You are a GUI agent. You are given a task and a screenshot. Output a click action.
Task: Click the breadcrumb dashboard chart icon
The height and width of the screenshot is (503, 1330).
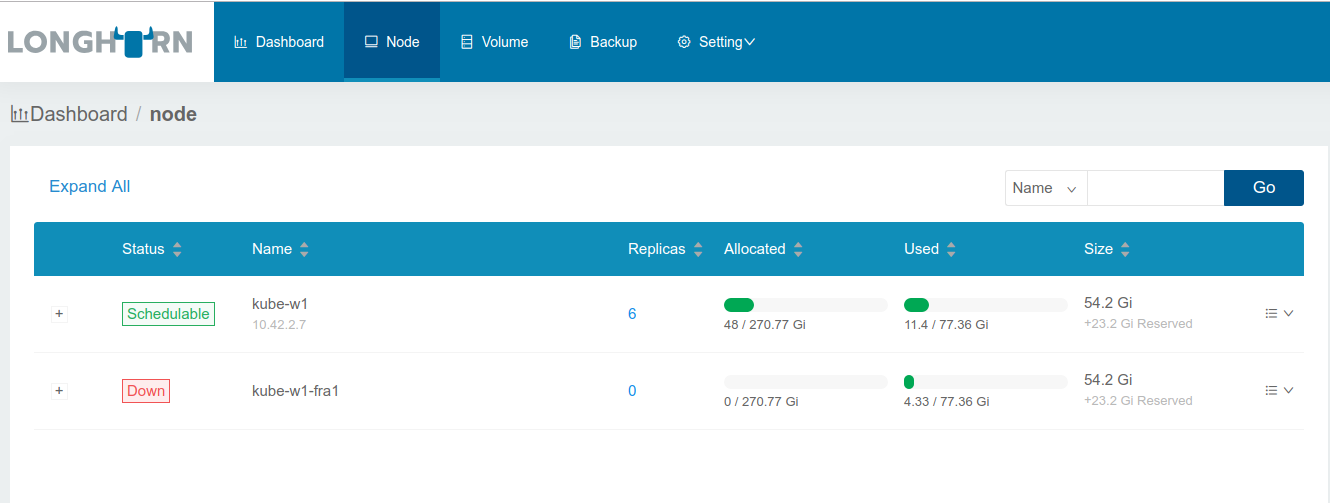[19, 114]
